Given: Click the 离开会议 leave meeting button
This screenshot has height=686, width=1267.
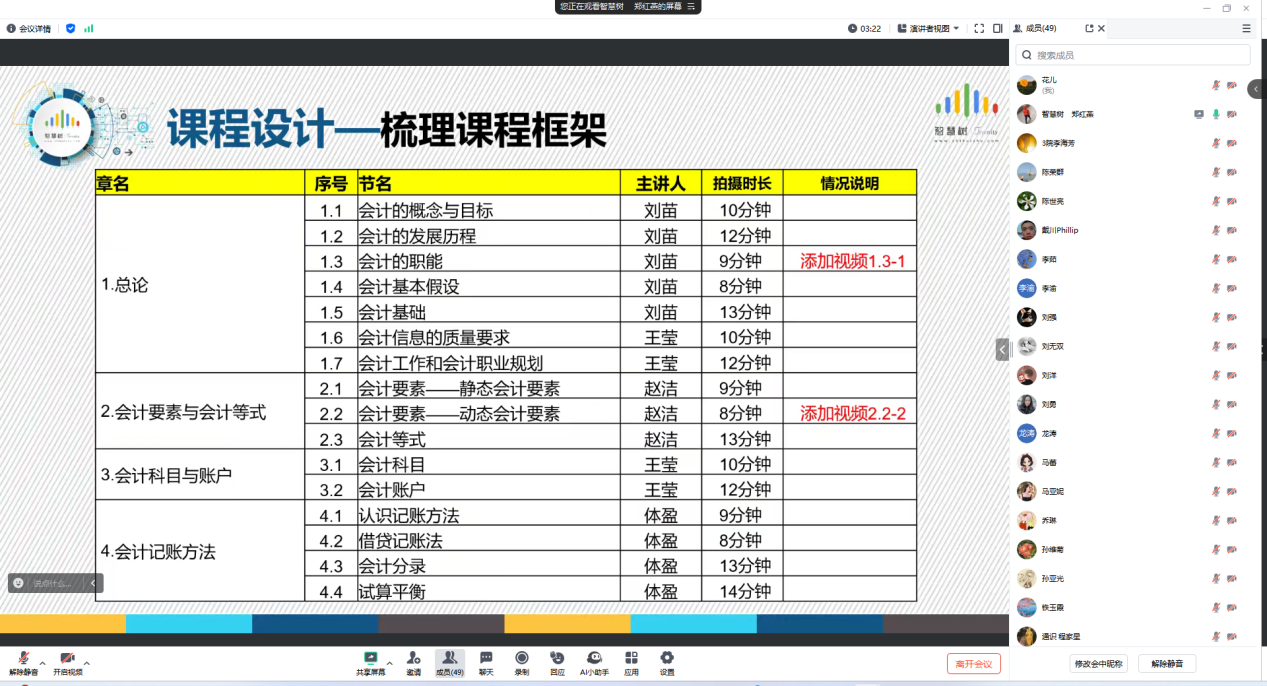Looking at the screenshot, I should 973,663.
